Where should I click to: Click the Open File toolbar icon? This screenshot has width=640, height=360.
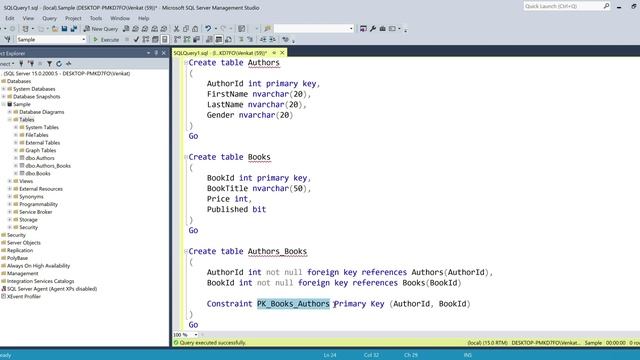click(x=55, y=29)
